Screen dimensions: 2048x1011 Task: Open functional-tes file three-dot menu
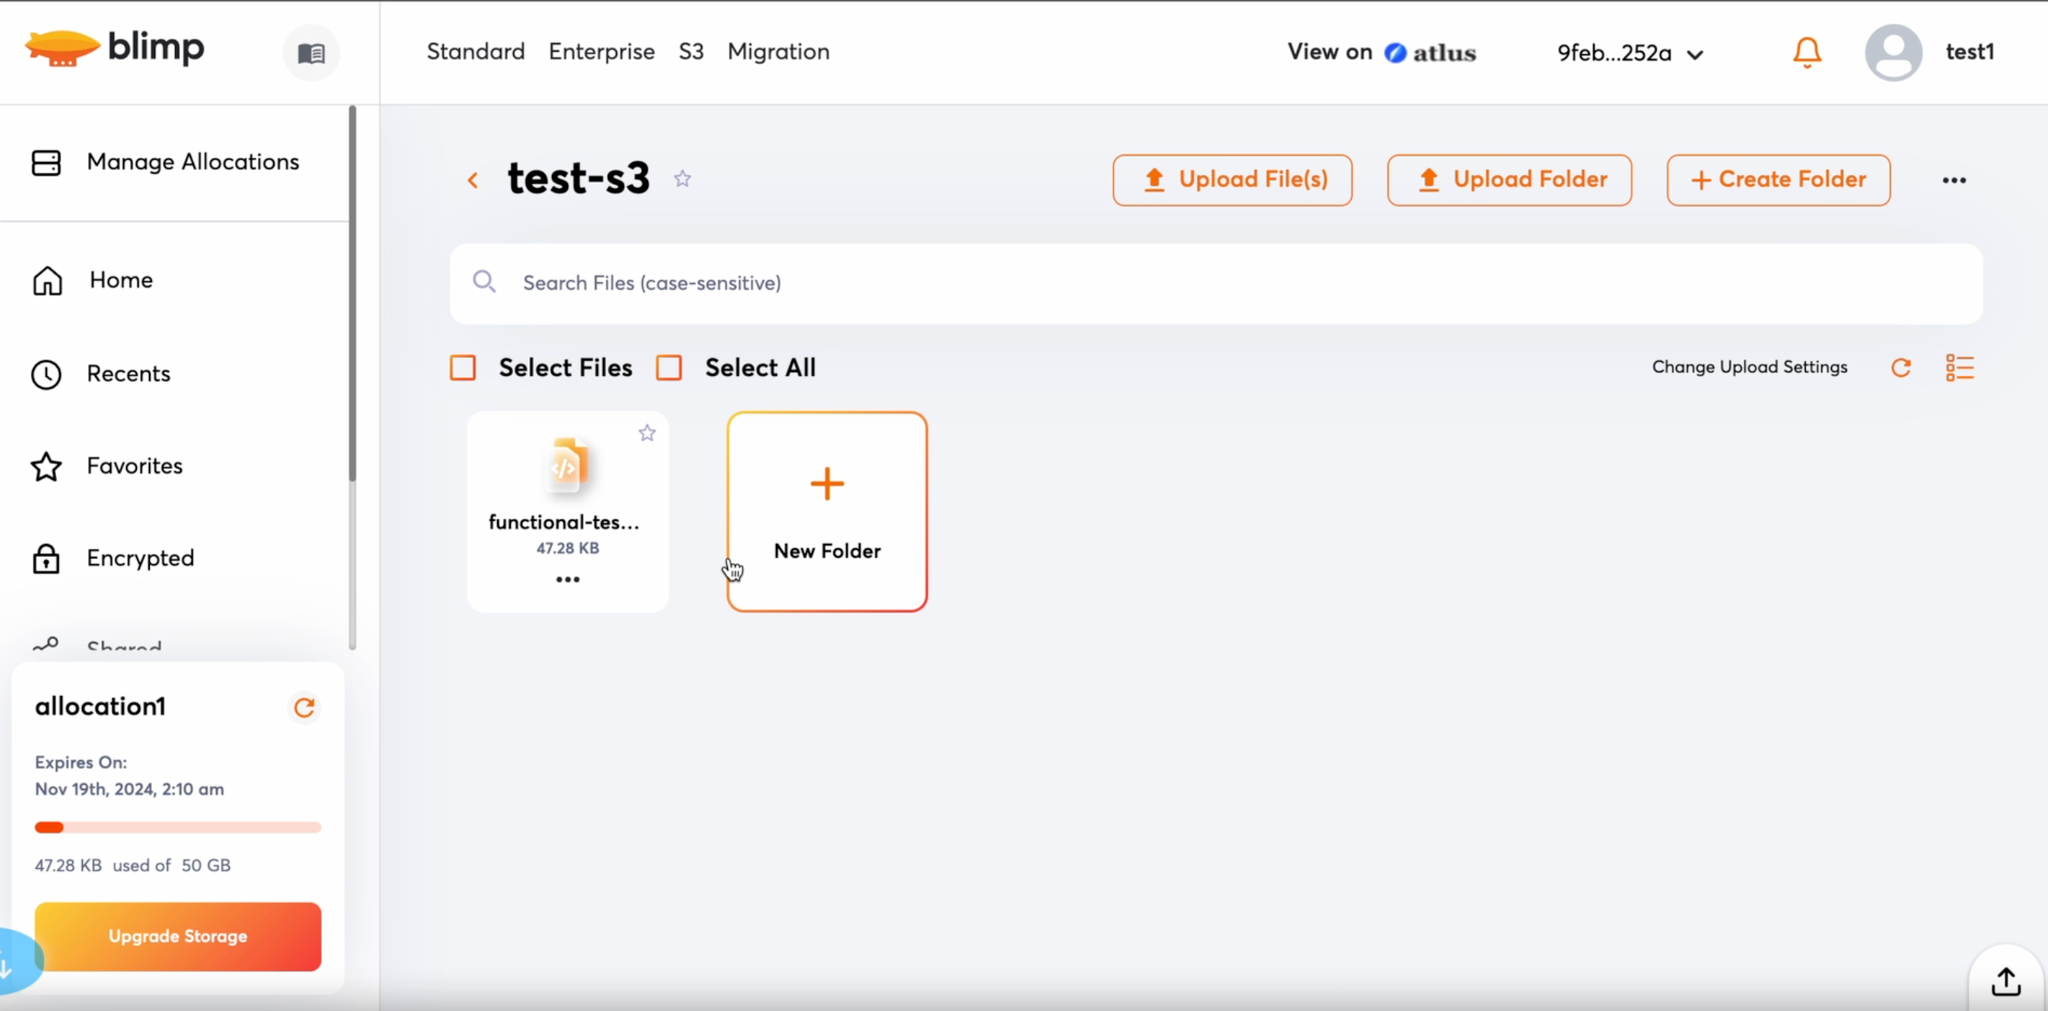pyautogui.click(x=567, y=580)
